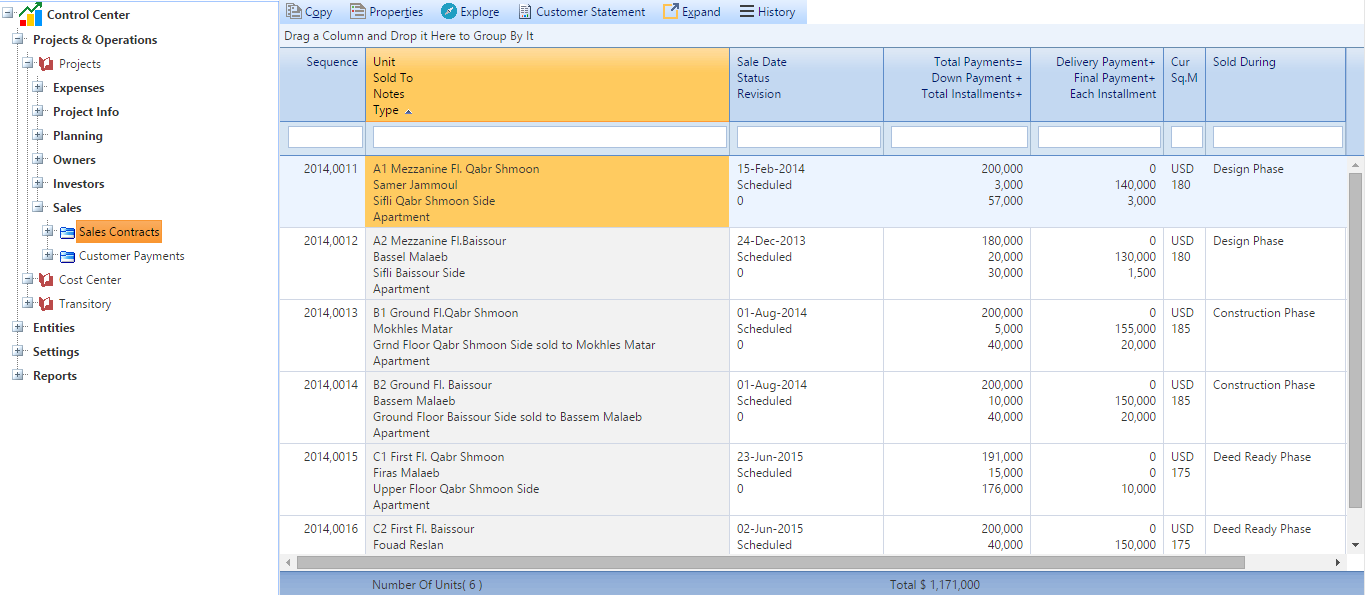1365x595 pixels.
Task: Select the Investors tree item
Action: tap(78, 184)
